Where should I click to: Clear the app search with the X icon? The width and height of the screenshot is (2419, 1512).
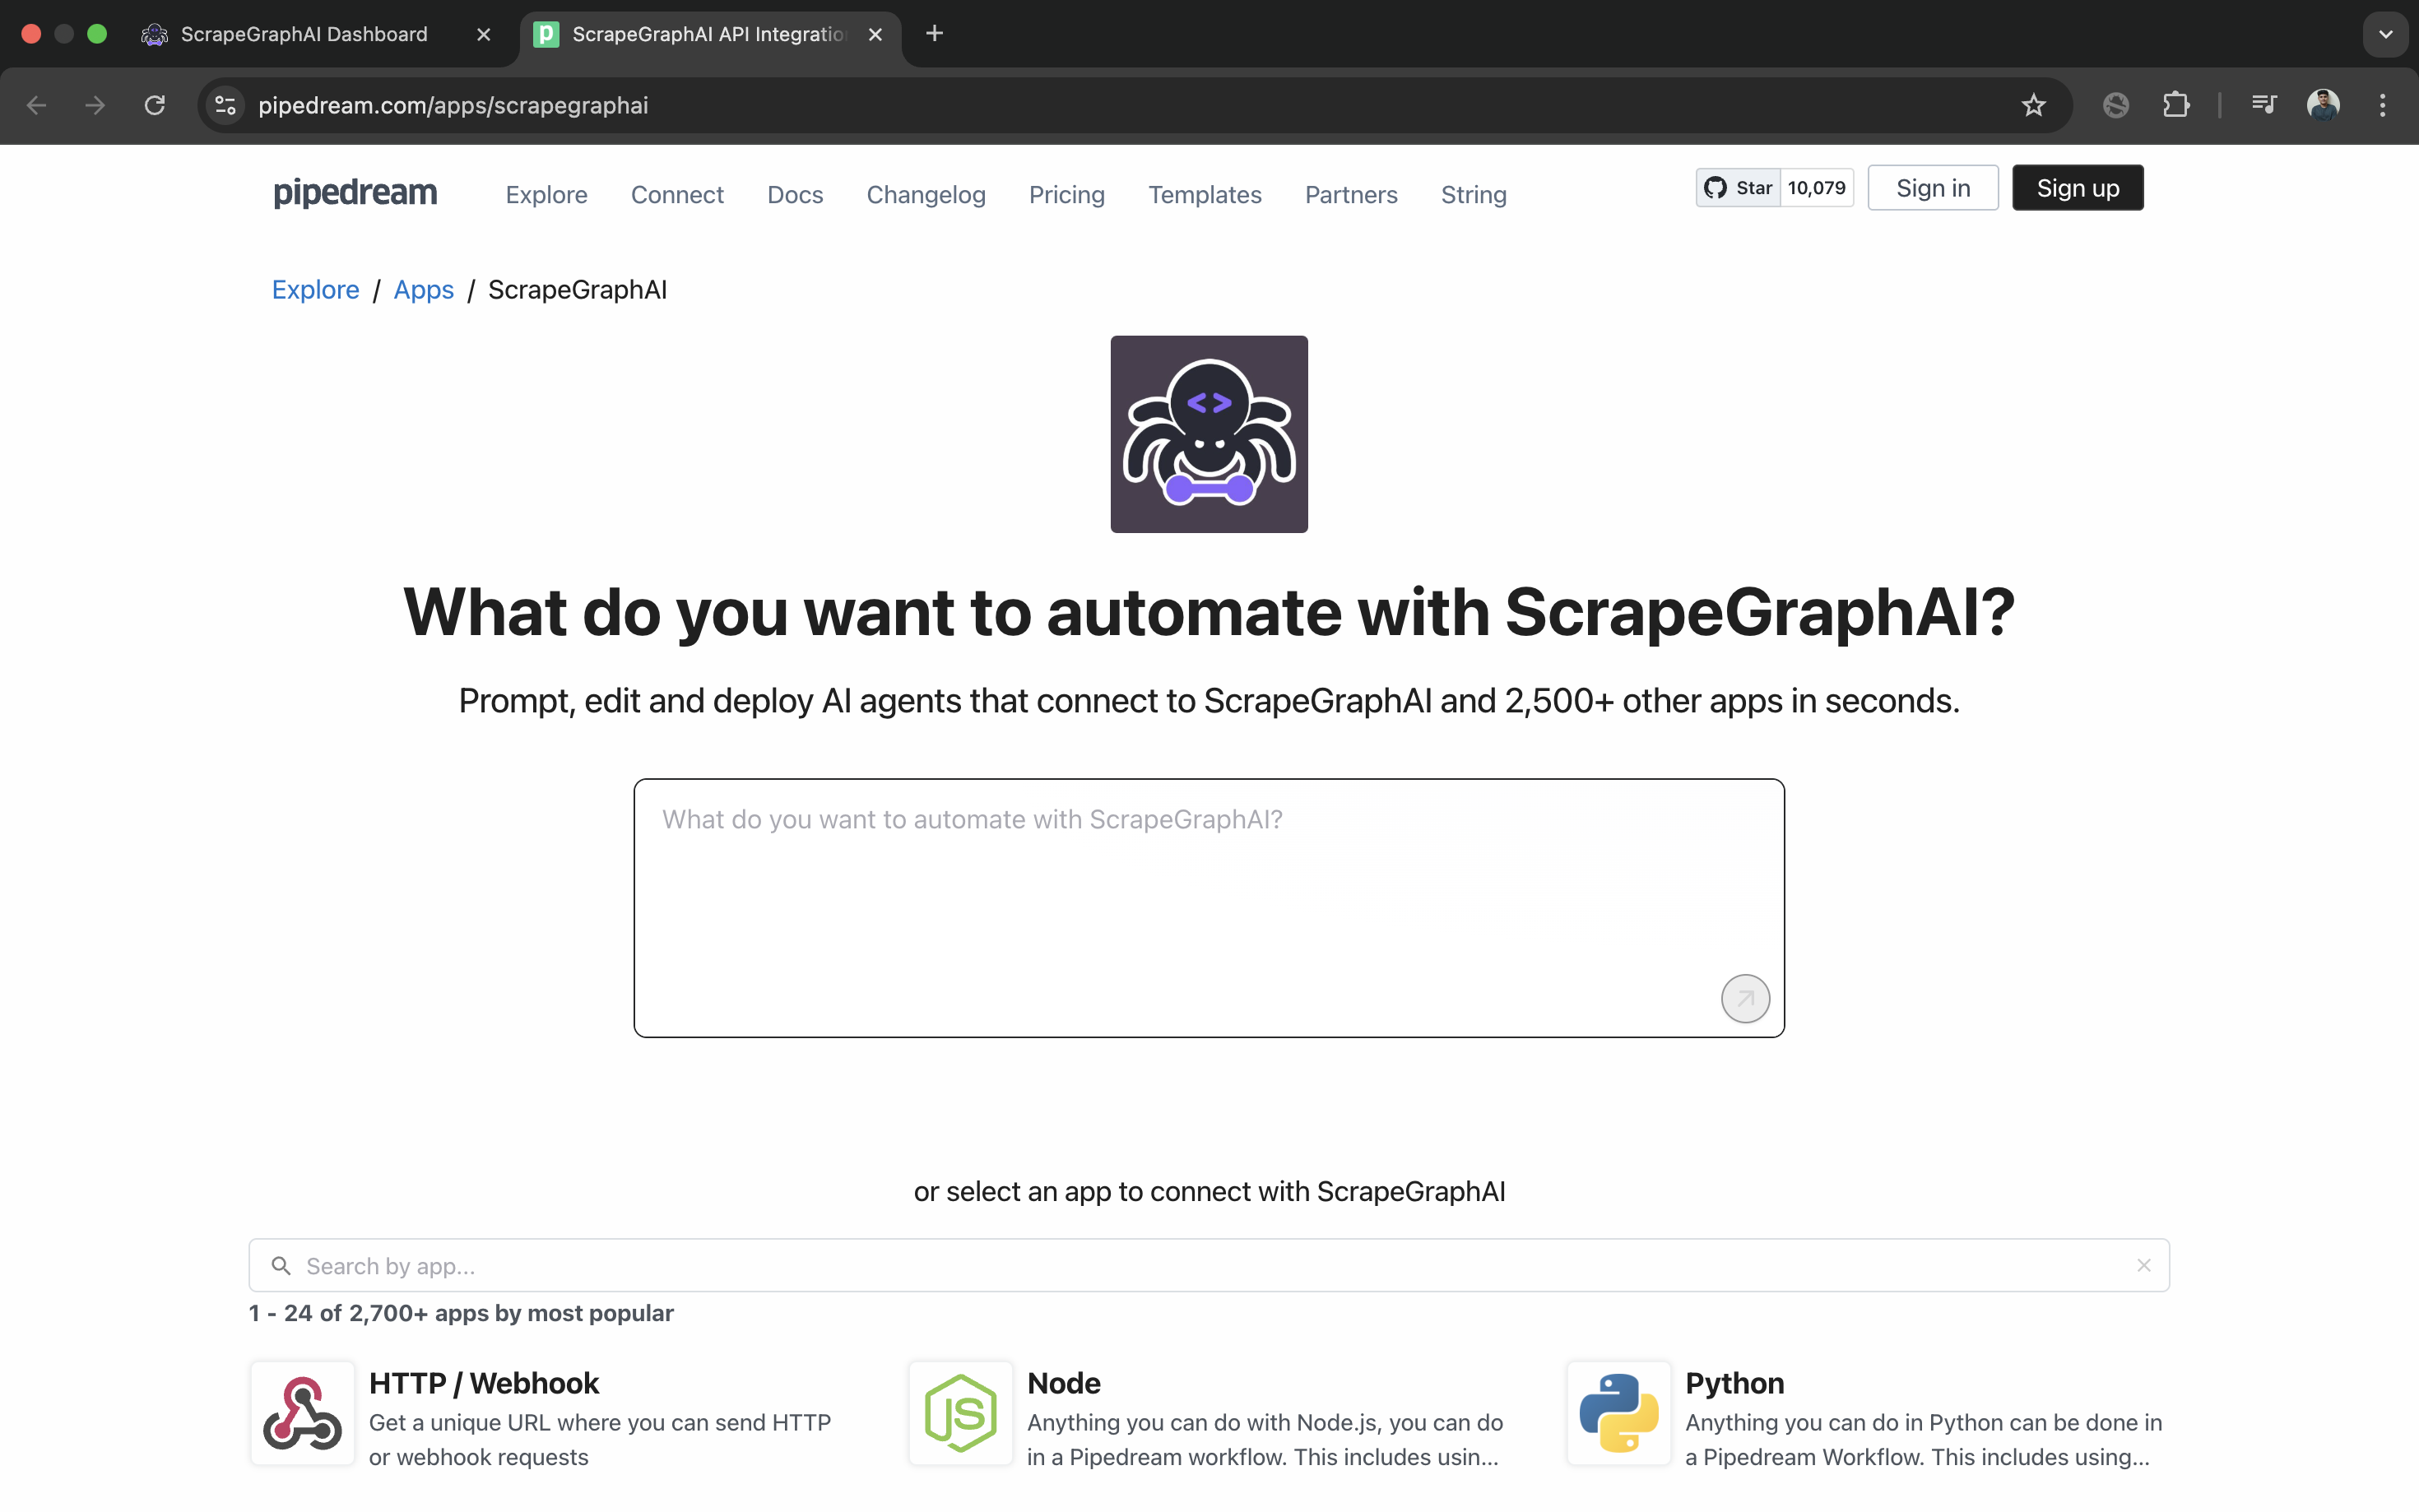(x=2143, y=1266)
